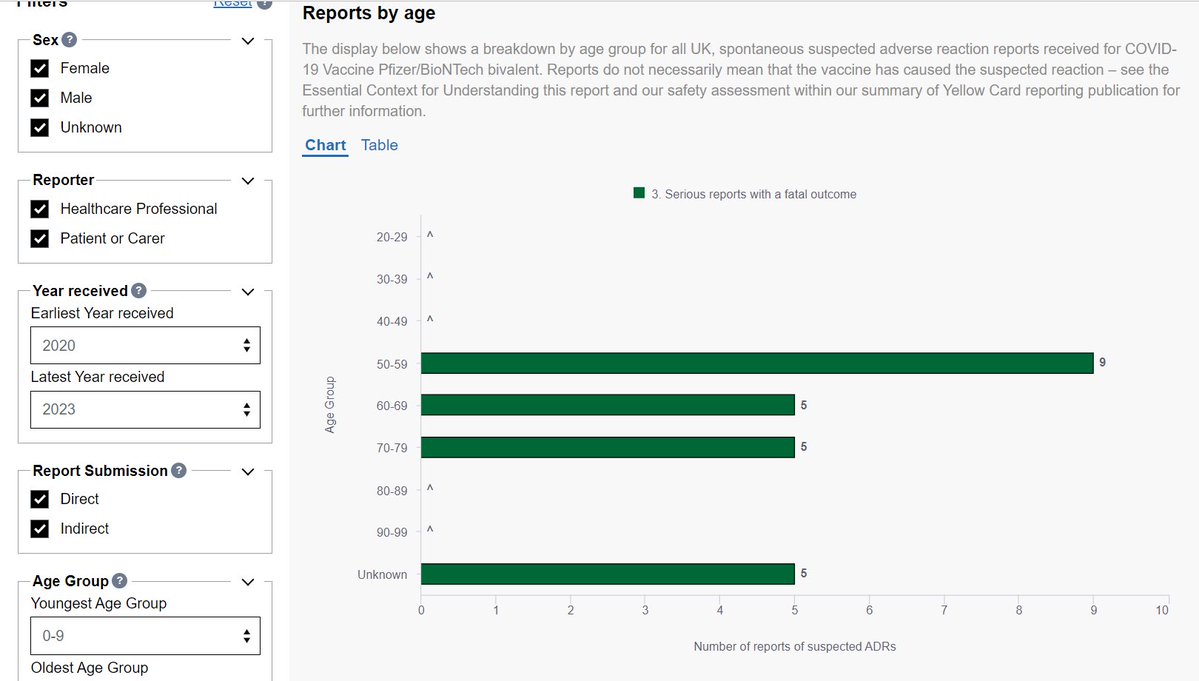Select the Youngest Age Group dropdown

point(145,635)
